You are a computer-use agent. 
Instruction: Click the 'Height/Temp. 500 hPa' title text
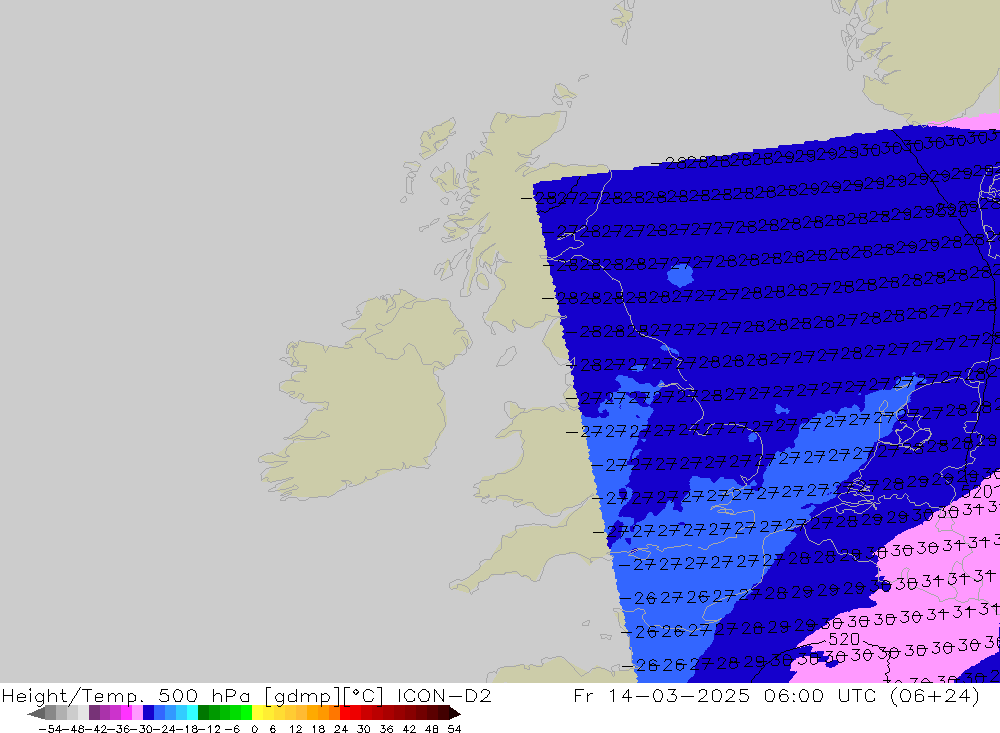tap(126, 695)
